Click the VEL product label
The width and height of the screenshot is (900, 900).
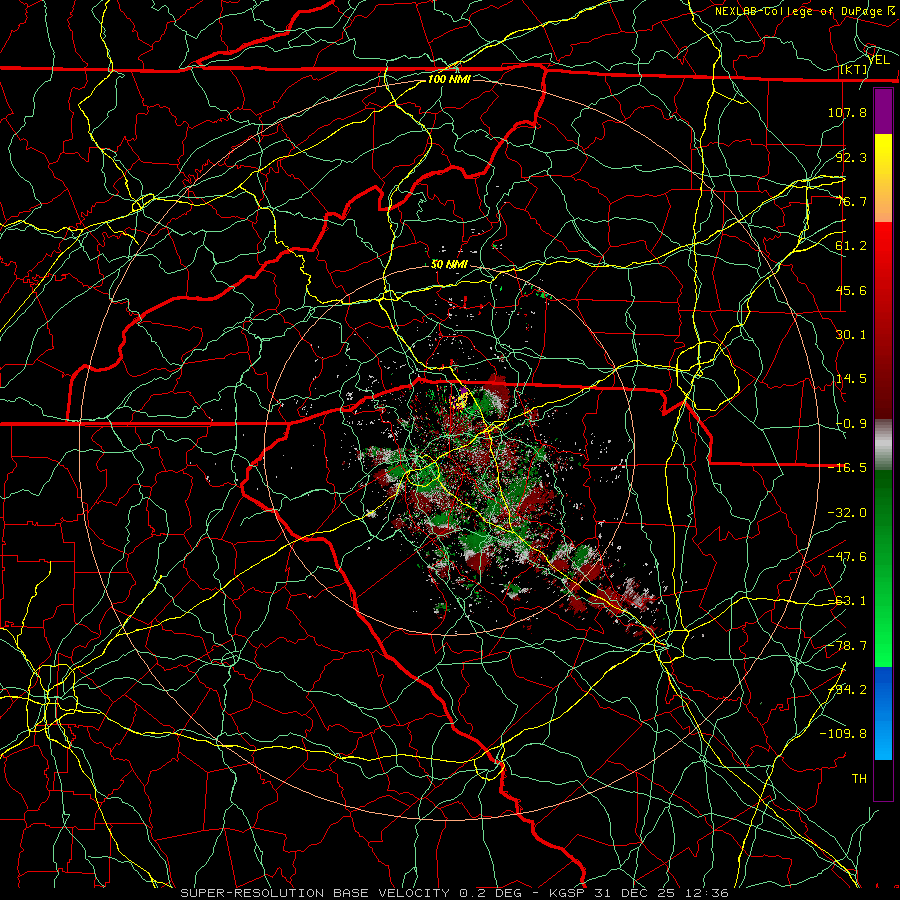(879, 59)
